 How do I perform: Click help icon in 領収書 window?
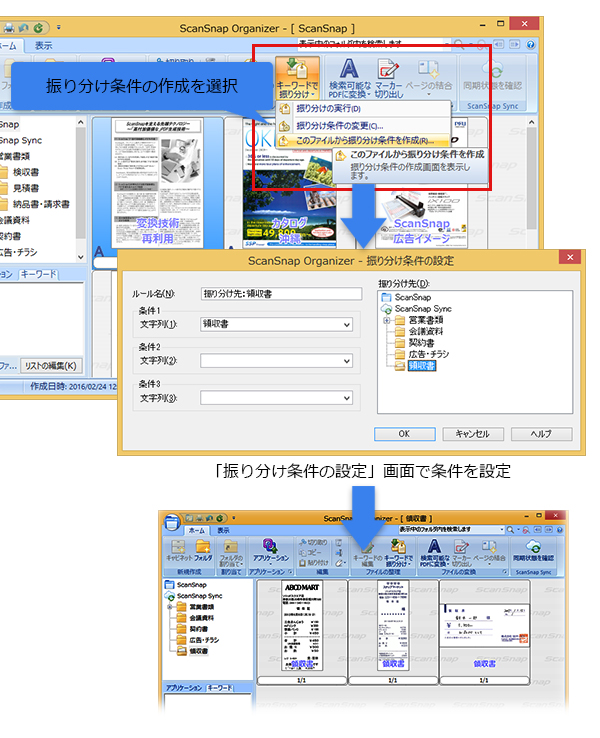[560, 530]
